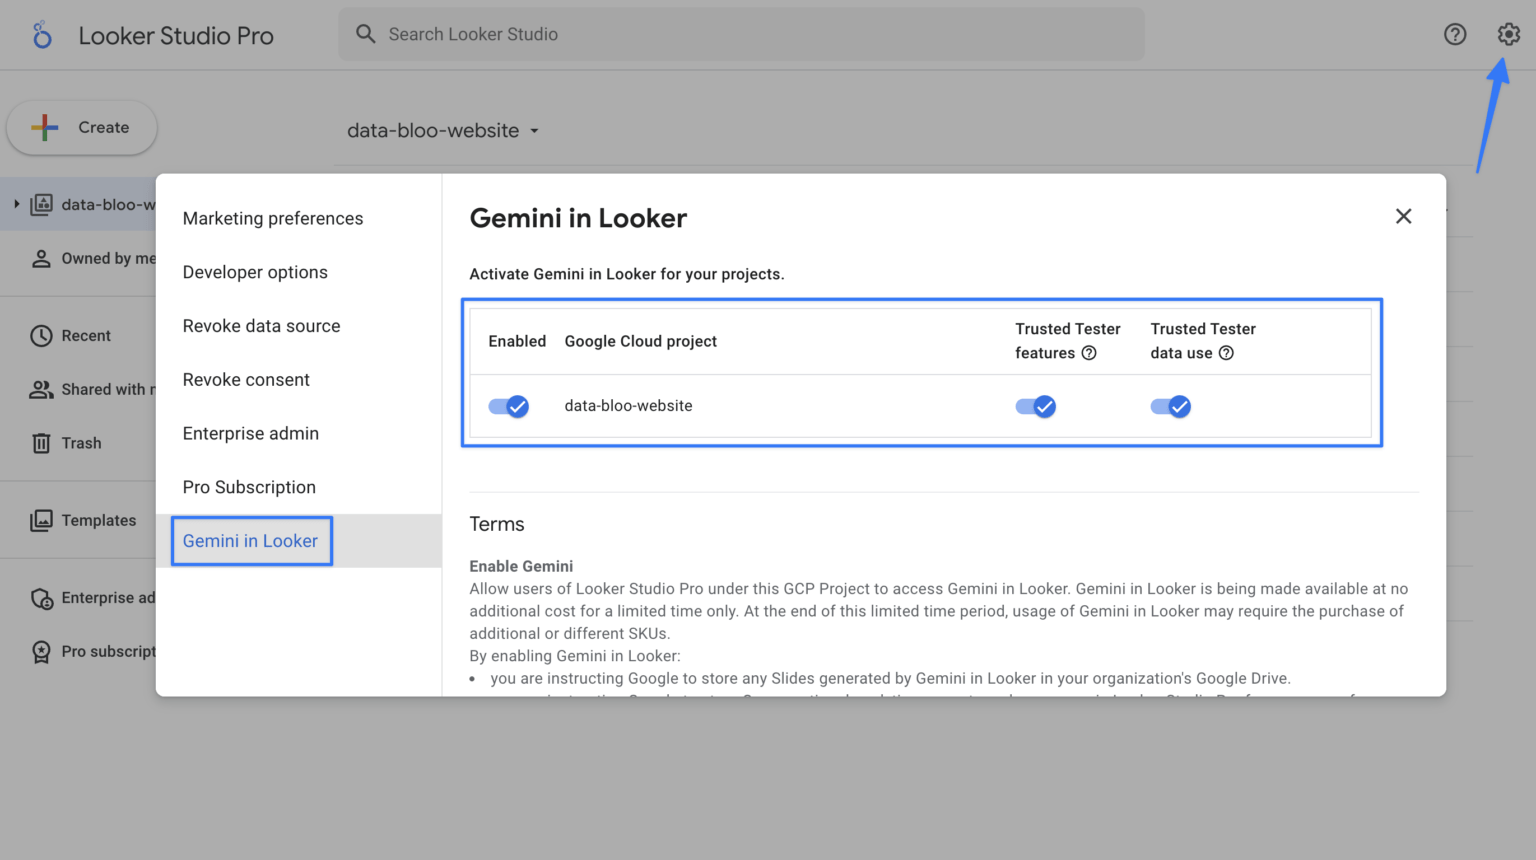This screenshot has width=1536, height=860.
Task: Select the Shared with me icon
Action: pos(41,389)
